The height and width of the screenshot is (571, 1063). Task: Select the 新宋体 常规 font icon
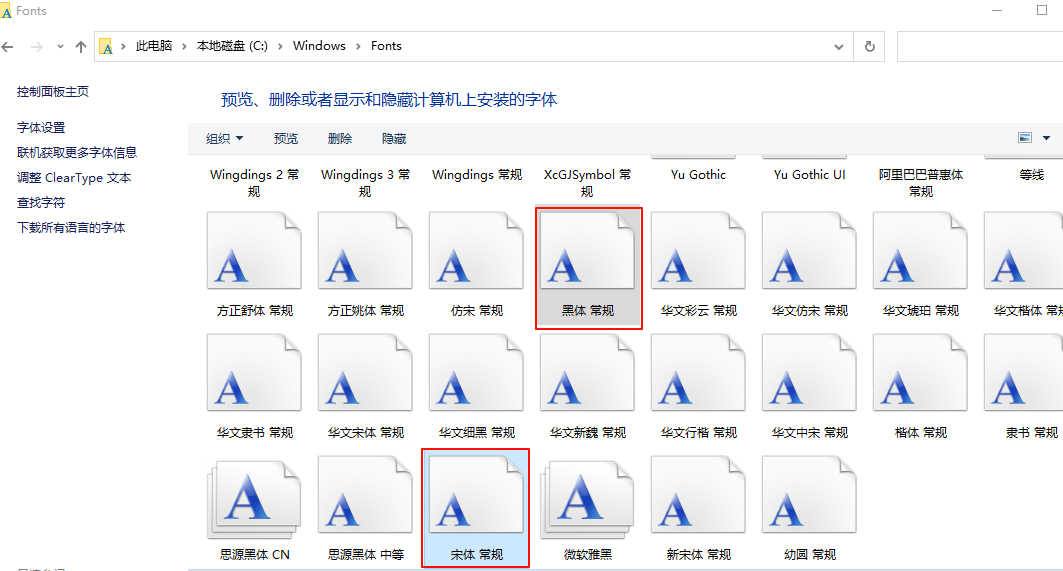(699, 495)
